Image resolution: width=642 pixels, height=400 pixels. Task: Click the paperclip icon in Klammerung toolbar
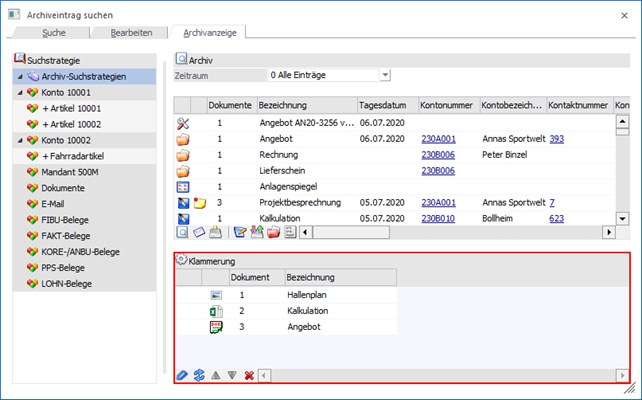182,376
